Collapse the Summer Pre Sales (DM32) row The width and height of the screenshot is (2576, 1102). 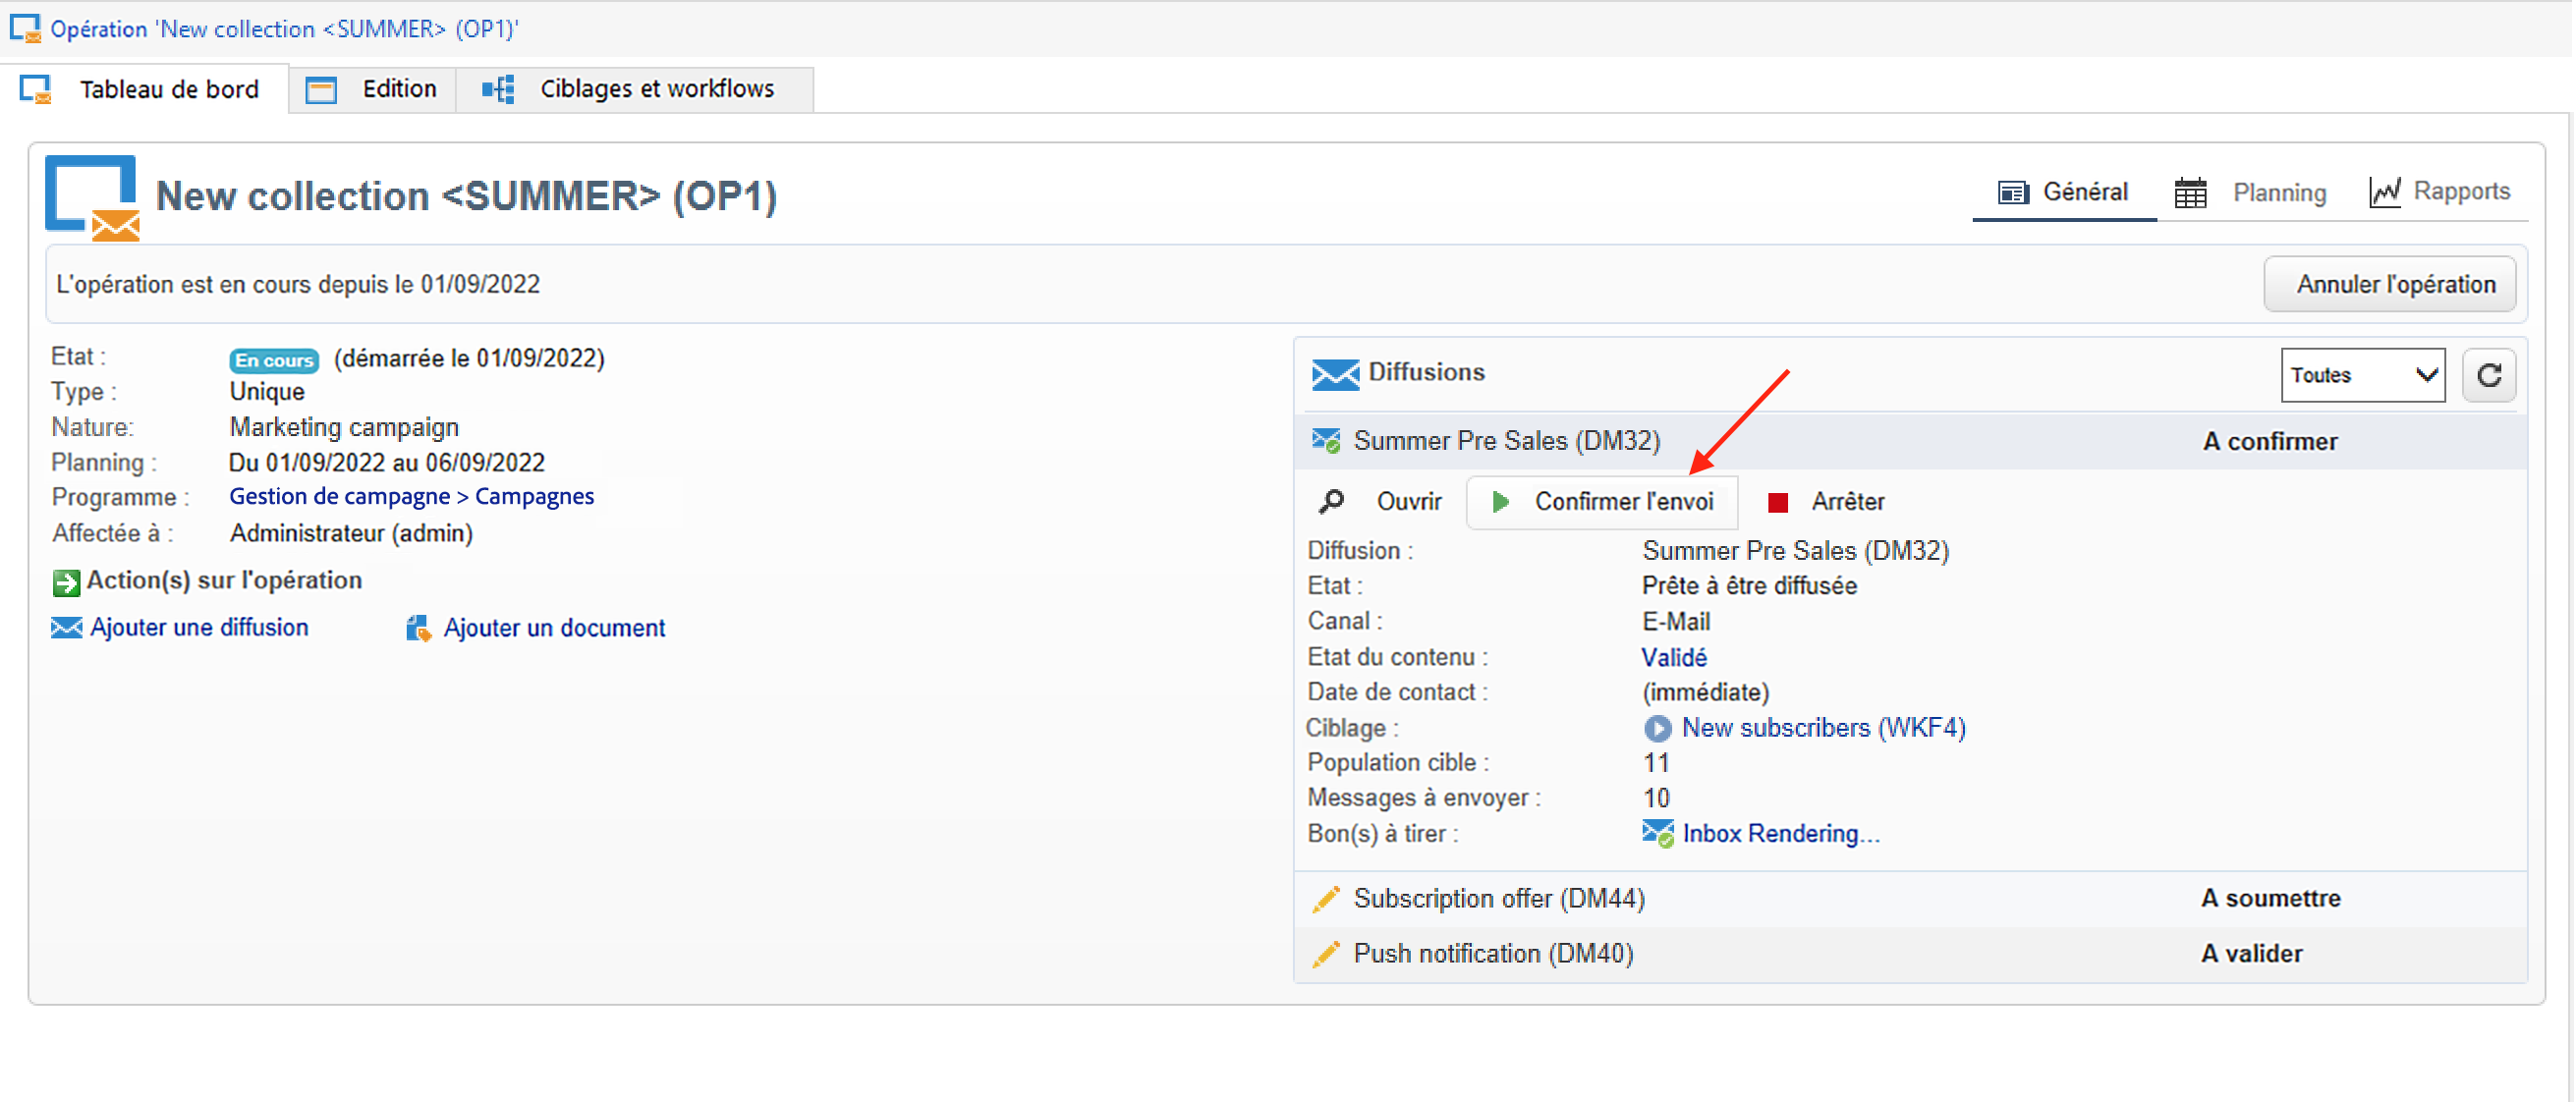[x=1506, y=441]
